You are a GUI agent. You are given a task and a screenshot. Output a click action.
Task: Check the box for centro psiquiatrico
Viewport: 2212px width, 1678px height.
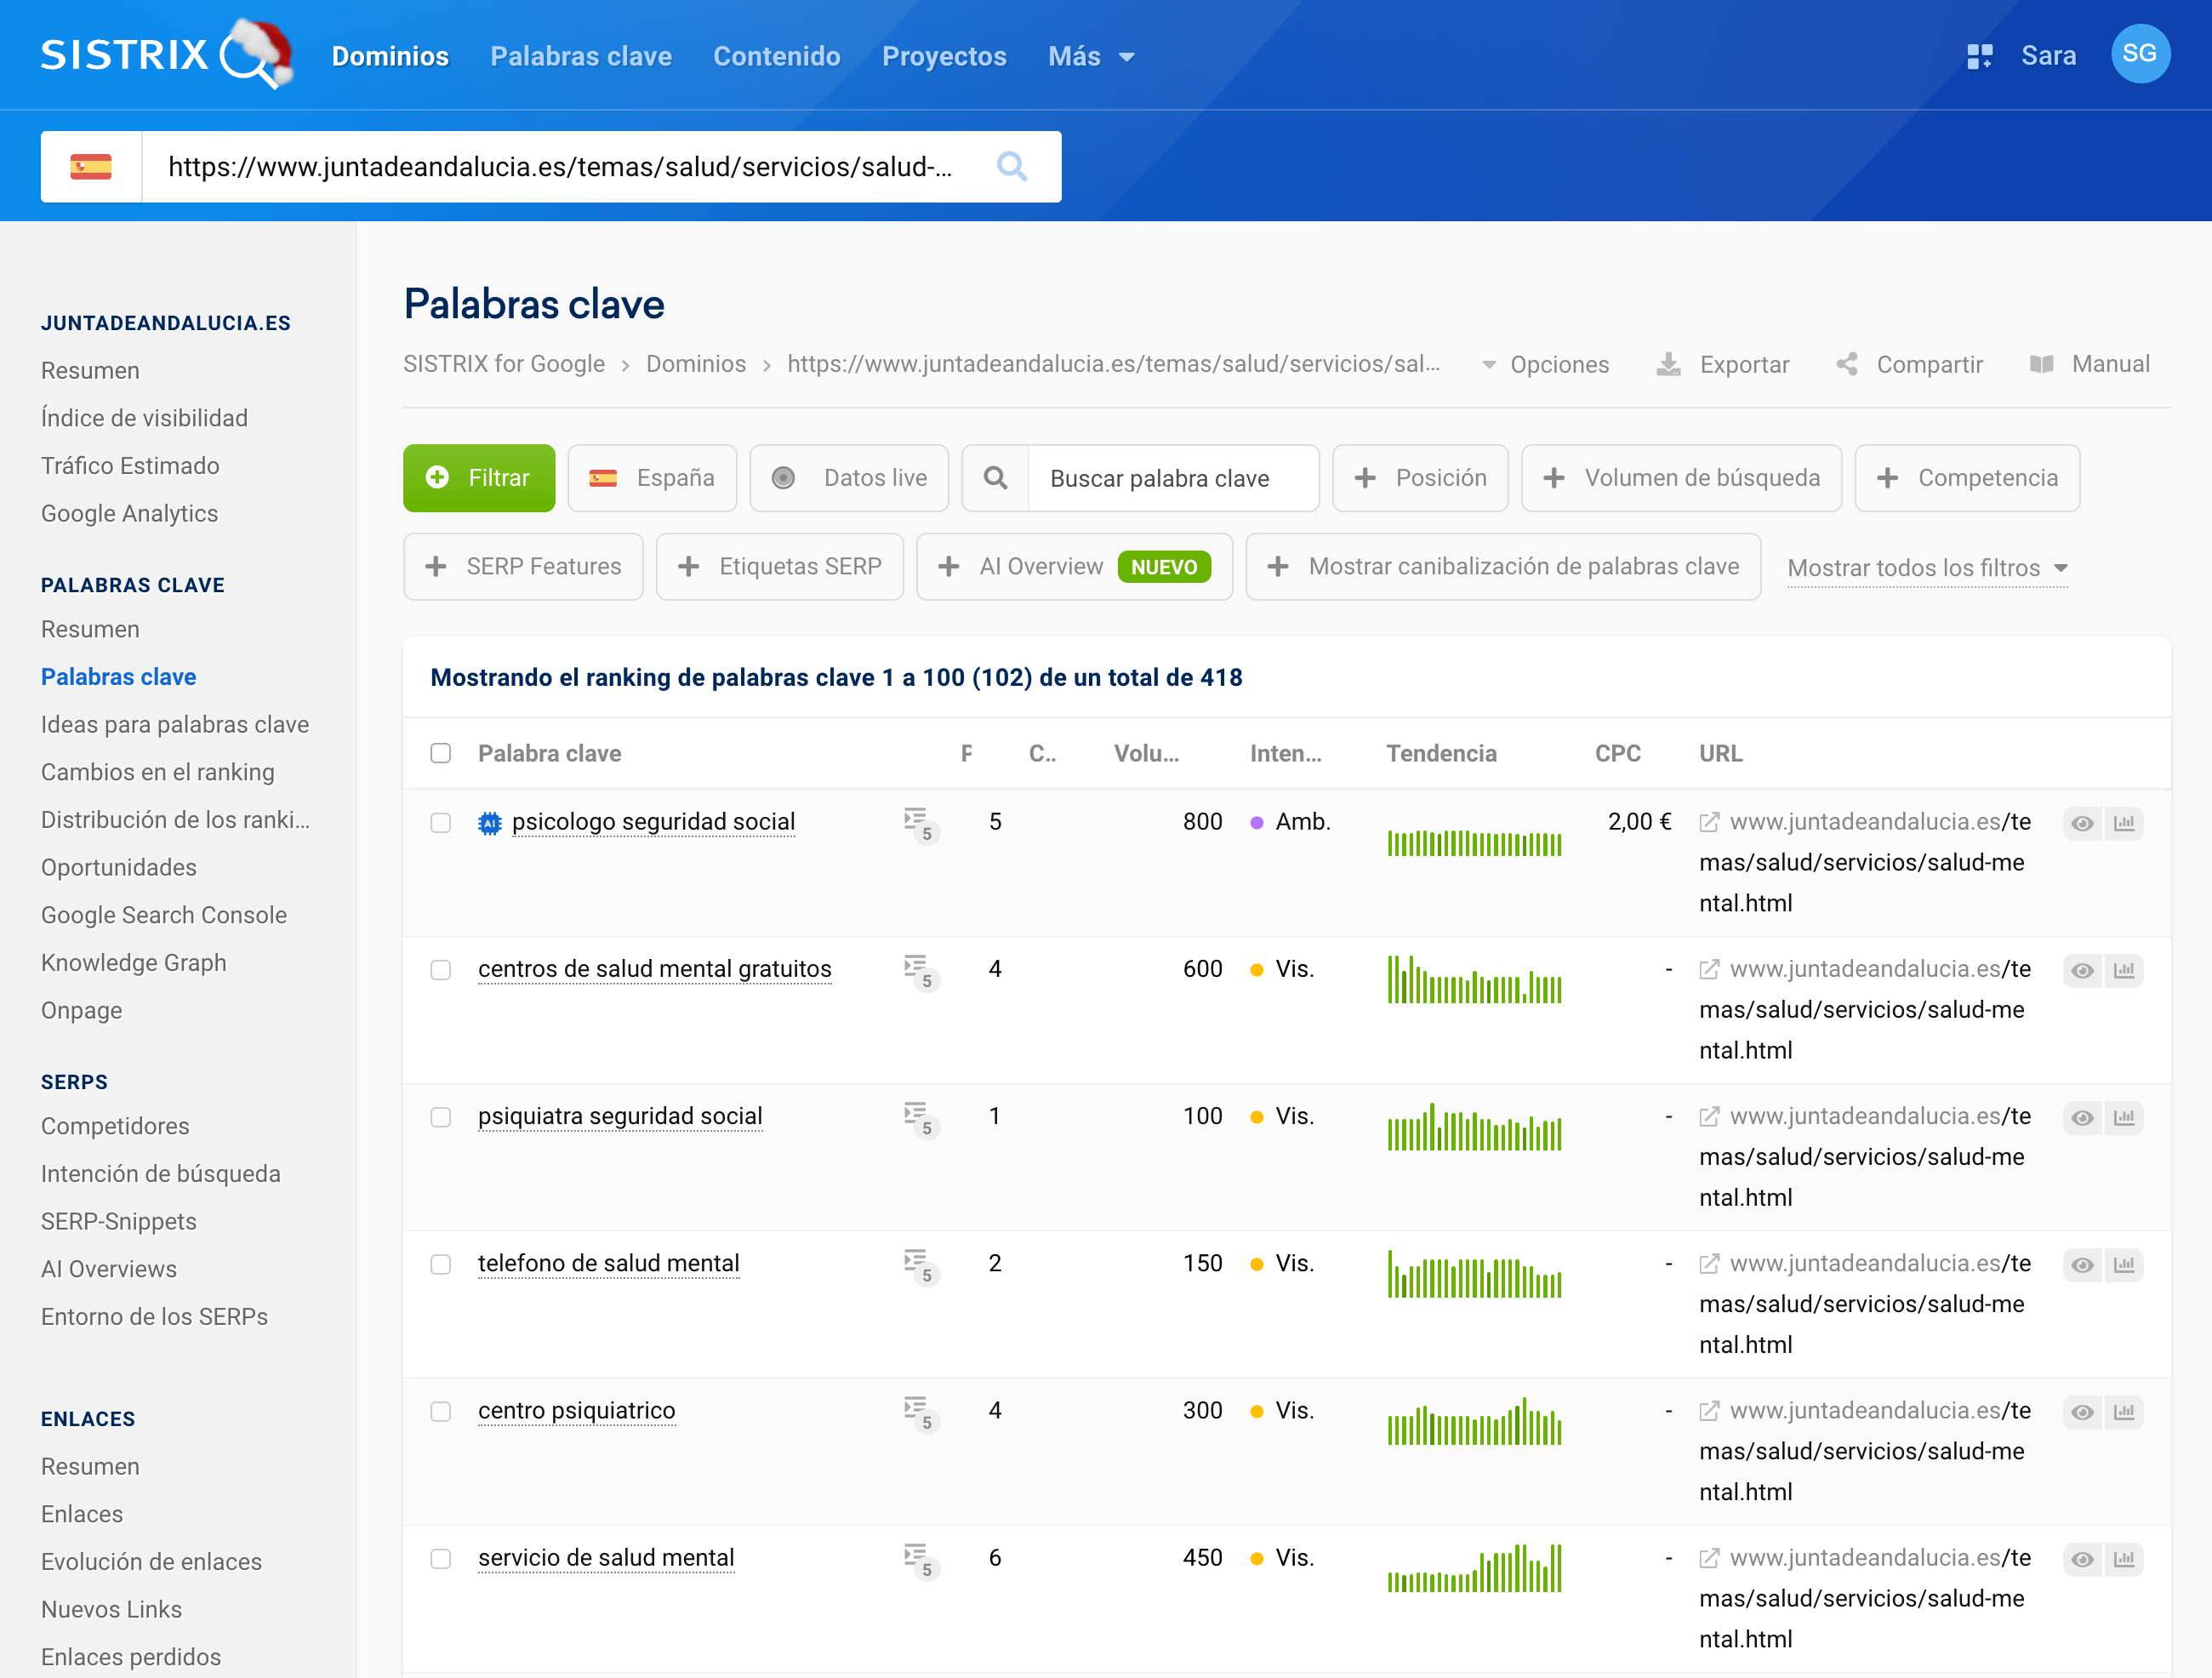441,1411
